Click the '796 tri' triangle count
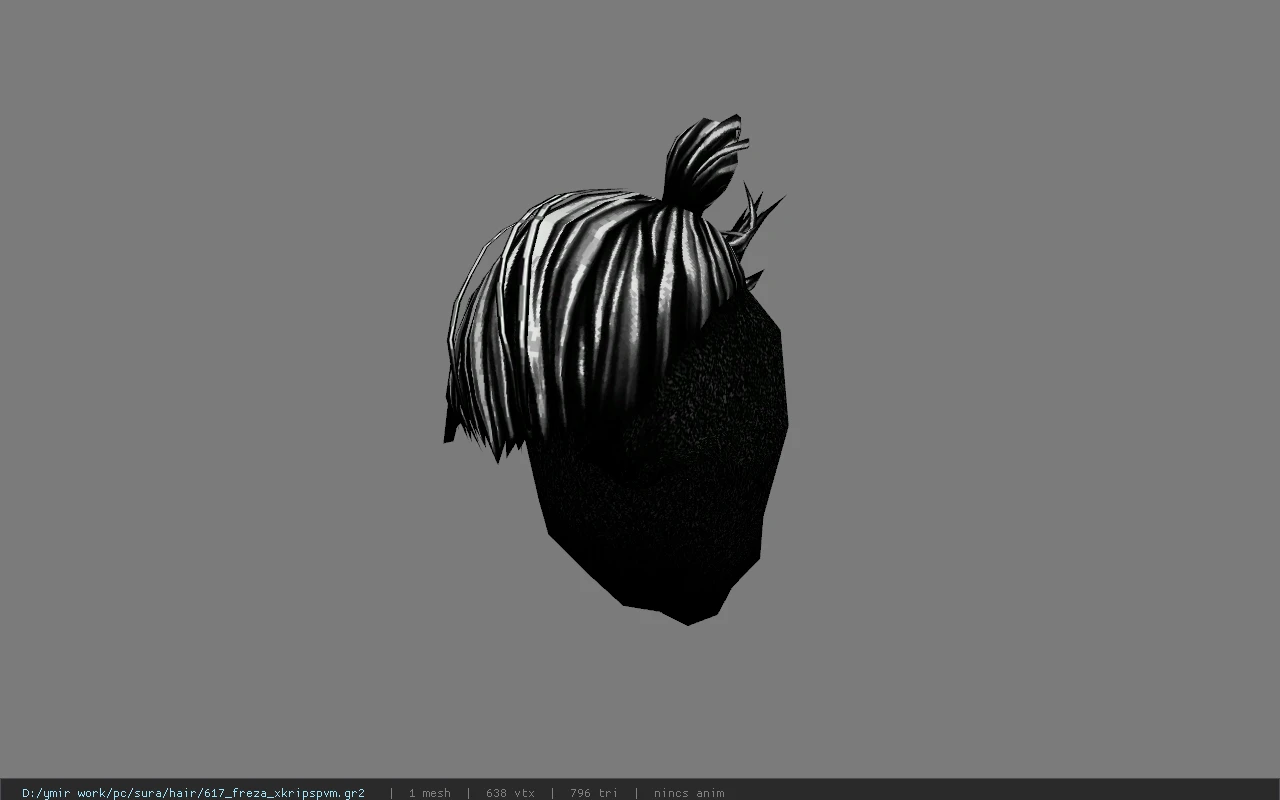1280x800 pixels. [594, 793]
